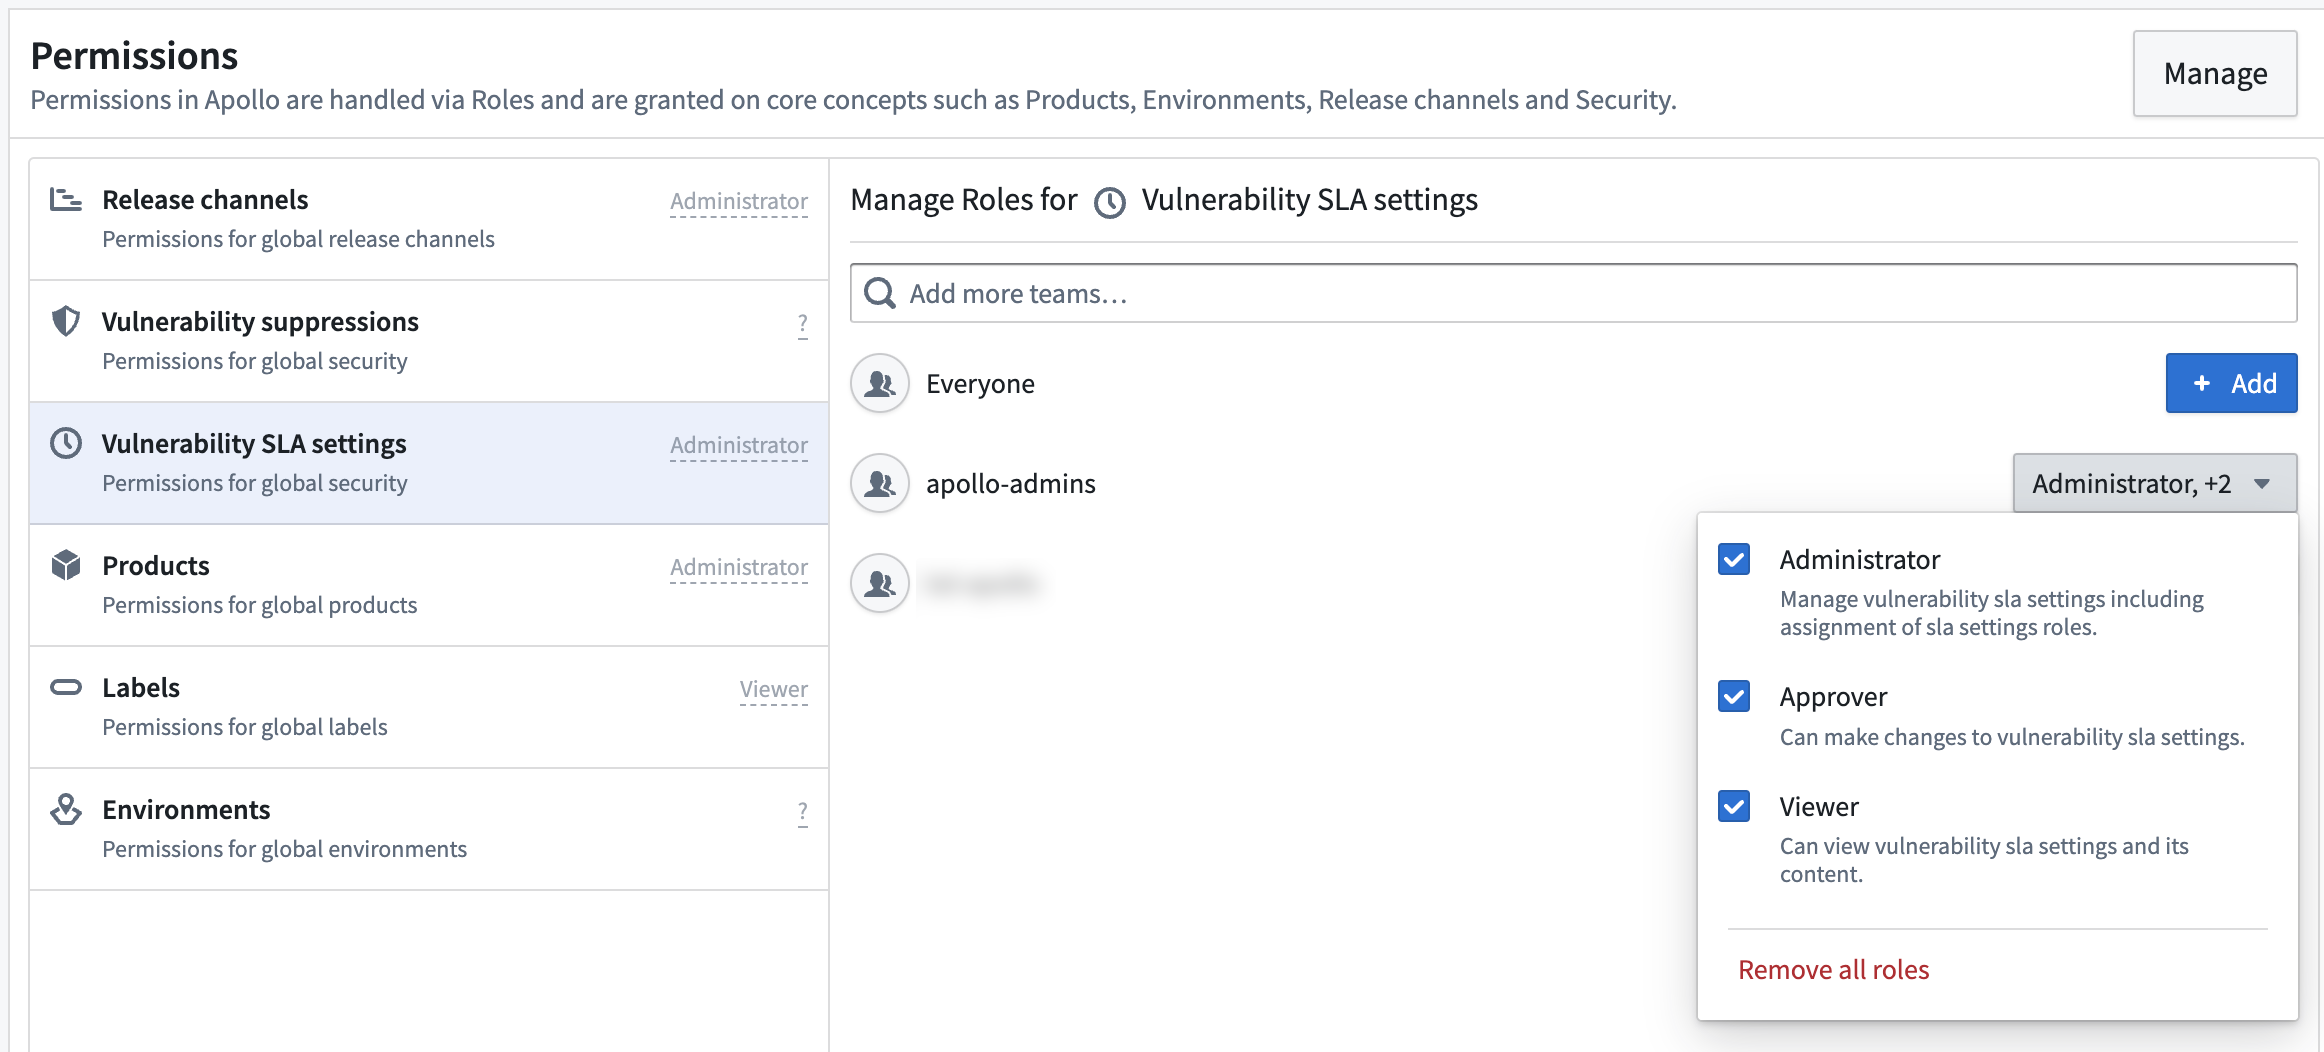Uncheck the Administrator role checkbox
The height and width of the screenshot is (1052, 2324).
(1734, 559)
